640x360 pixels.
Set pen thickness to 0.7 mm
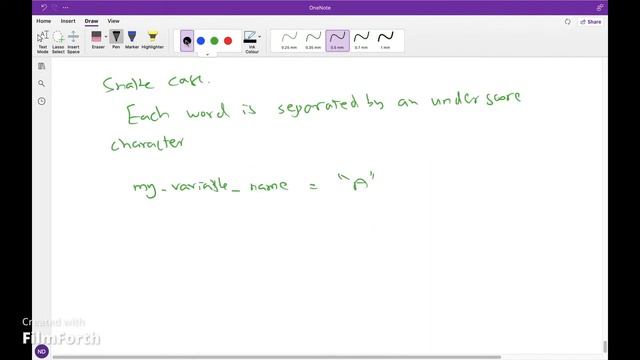click(361, 41)
